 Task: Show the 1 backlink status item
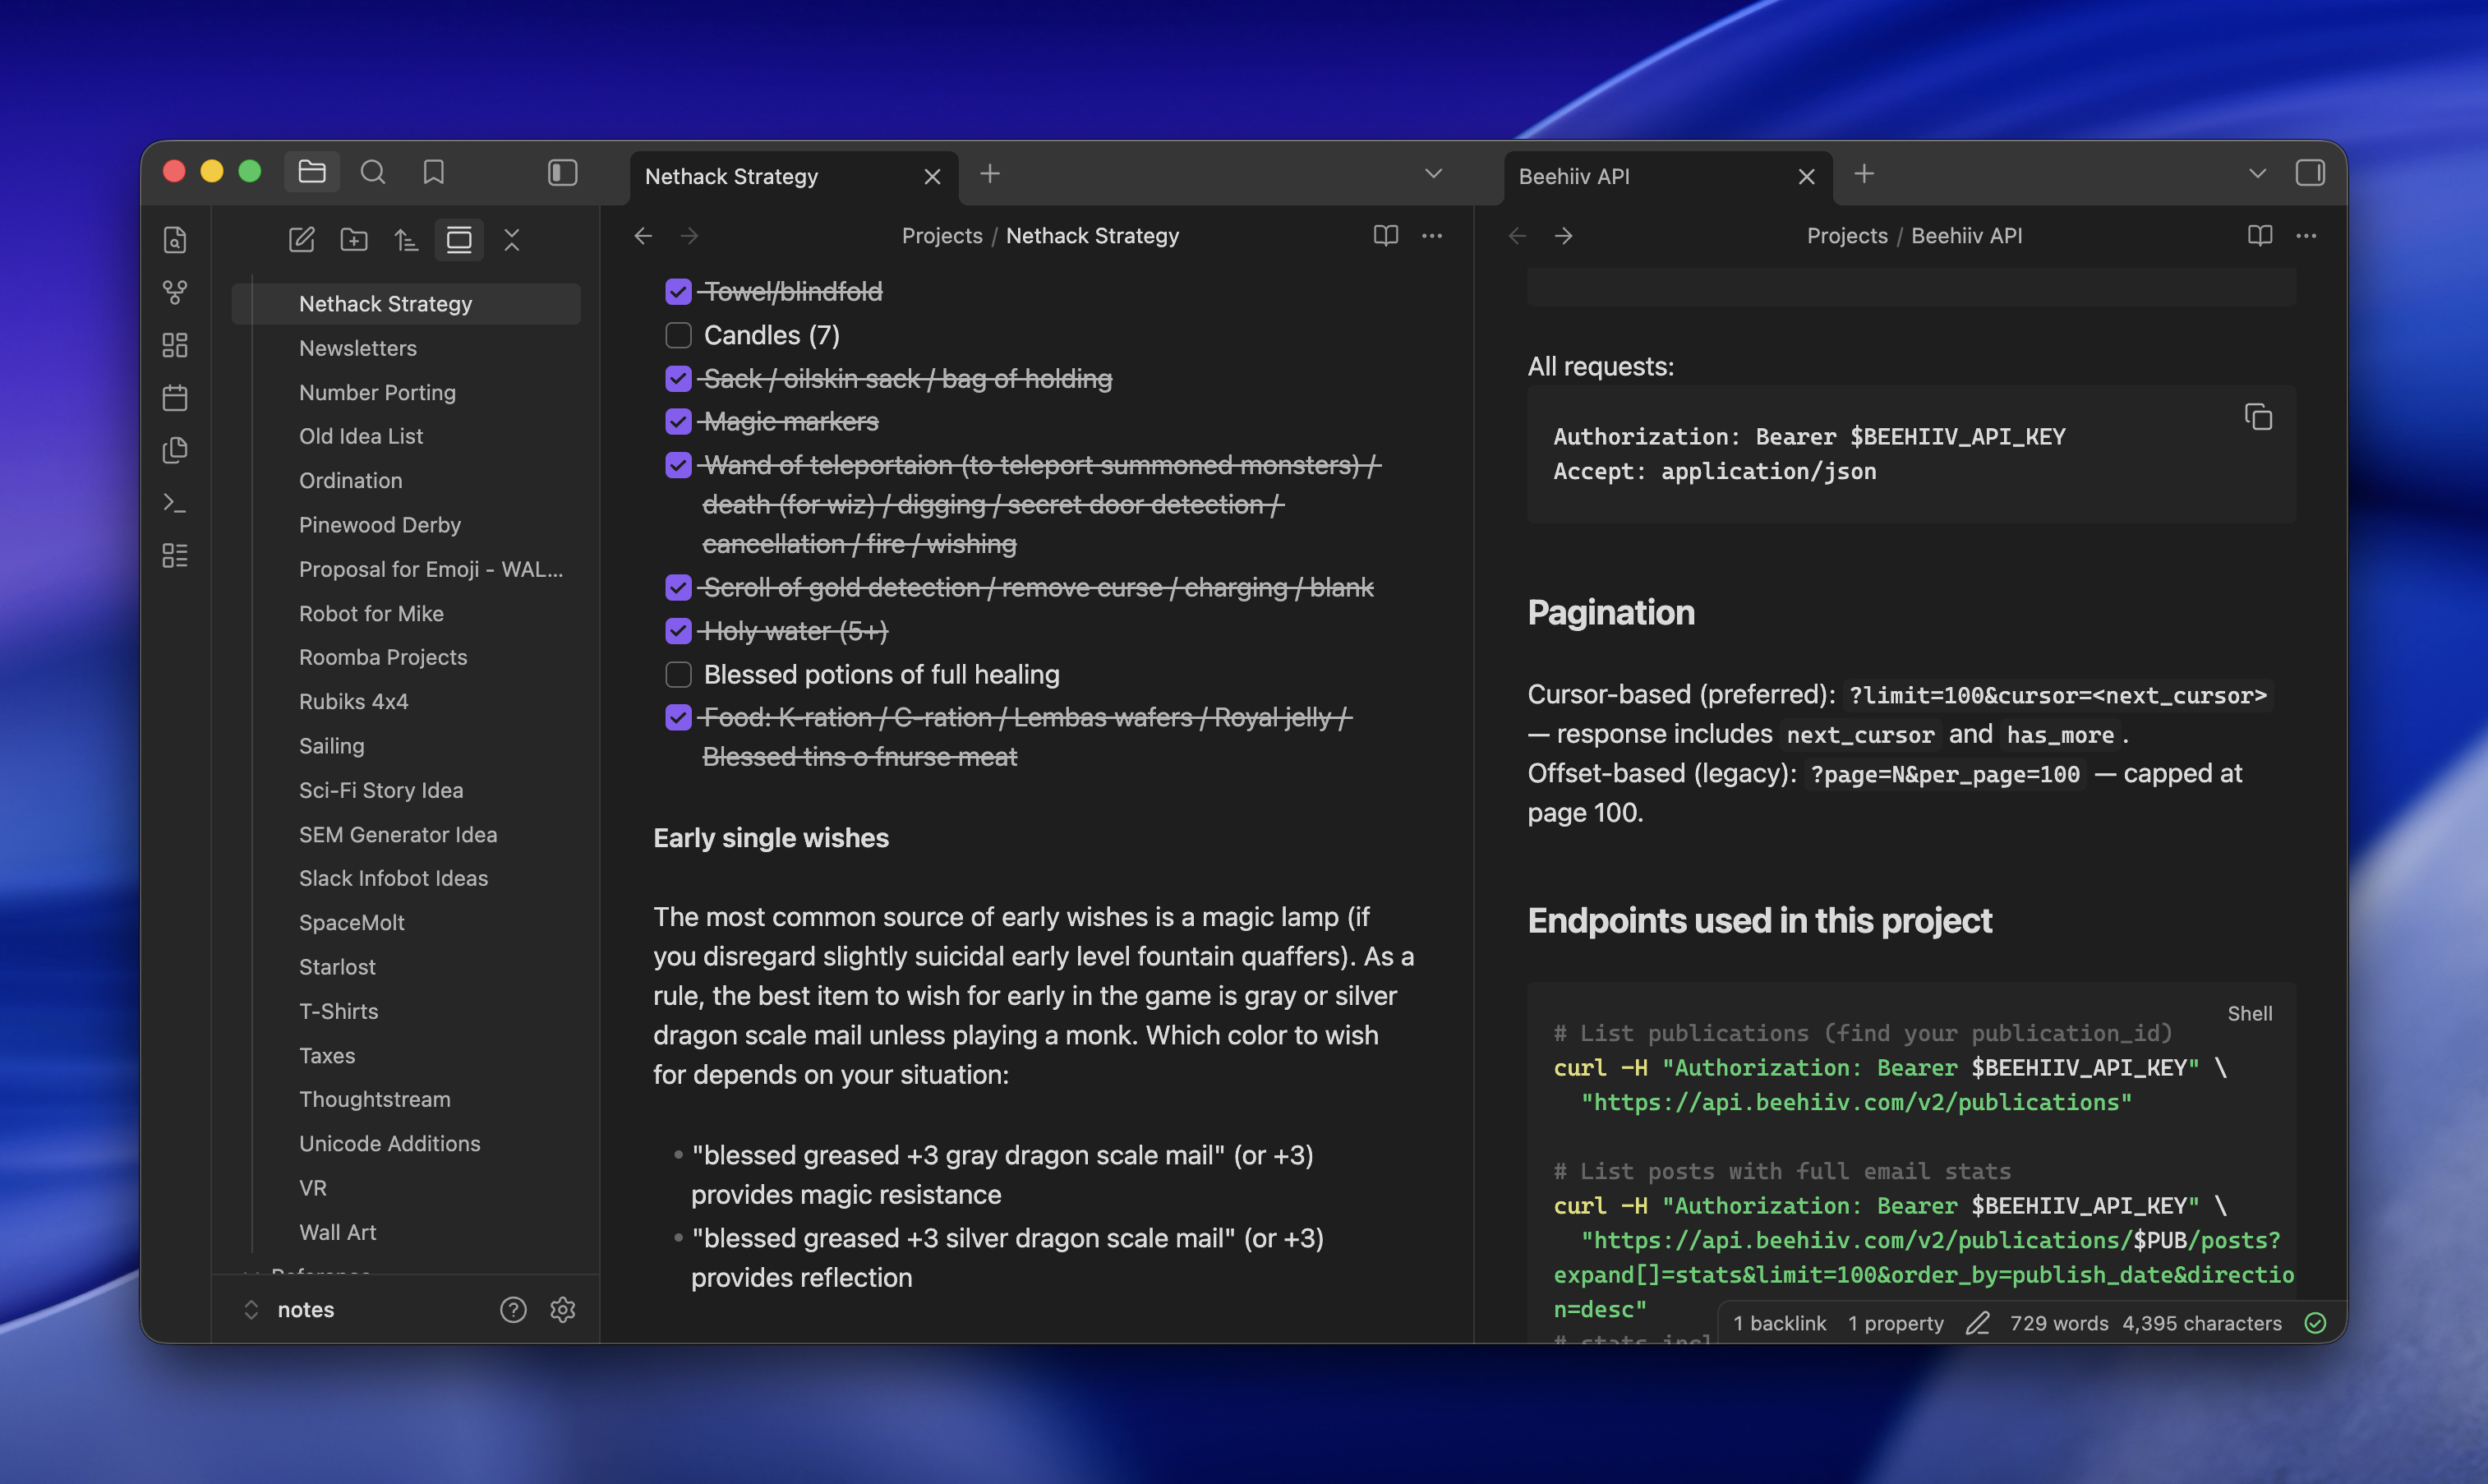pos(1779,1323)
